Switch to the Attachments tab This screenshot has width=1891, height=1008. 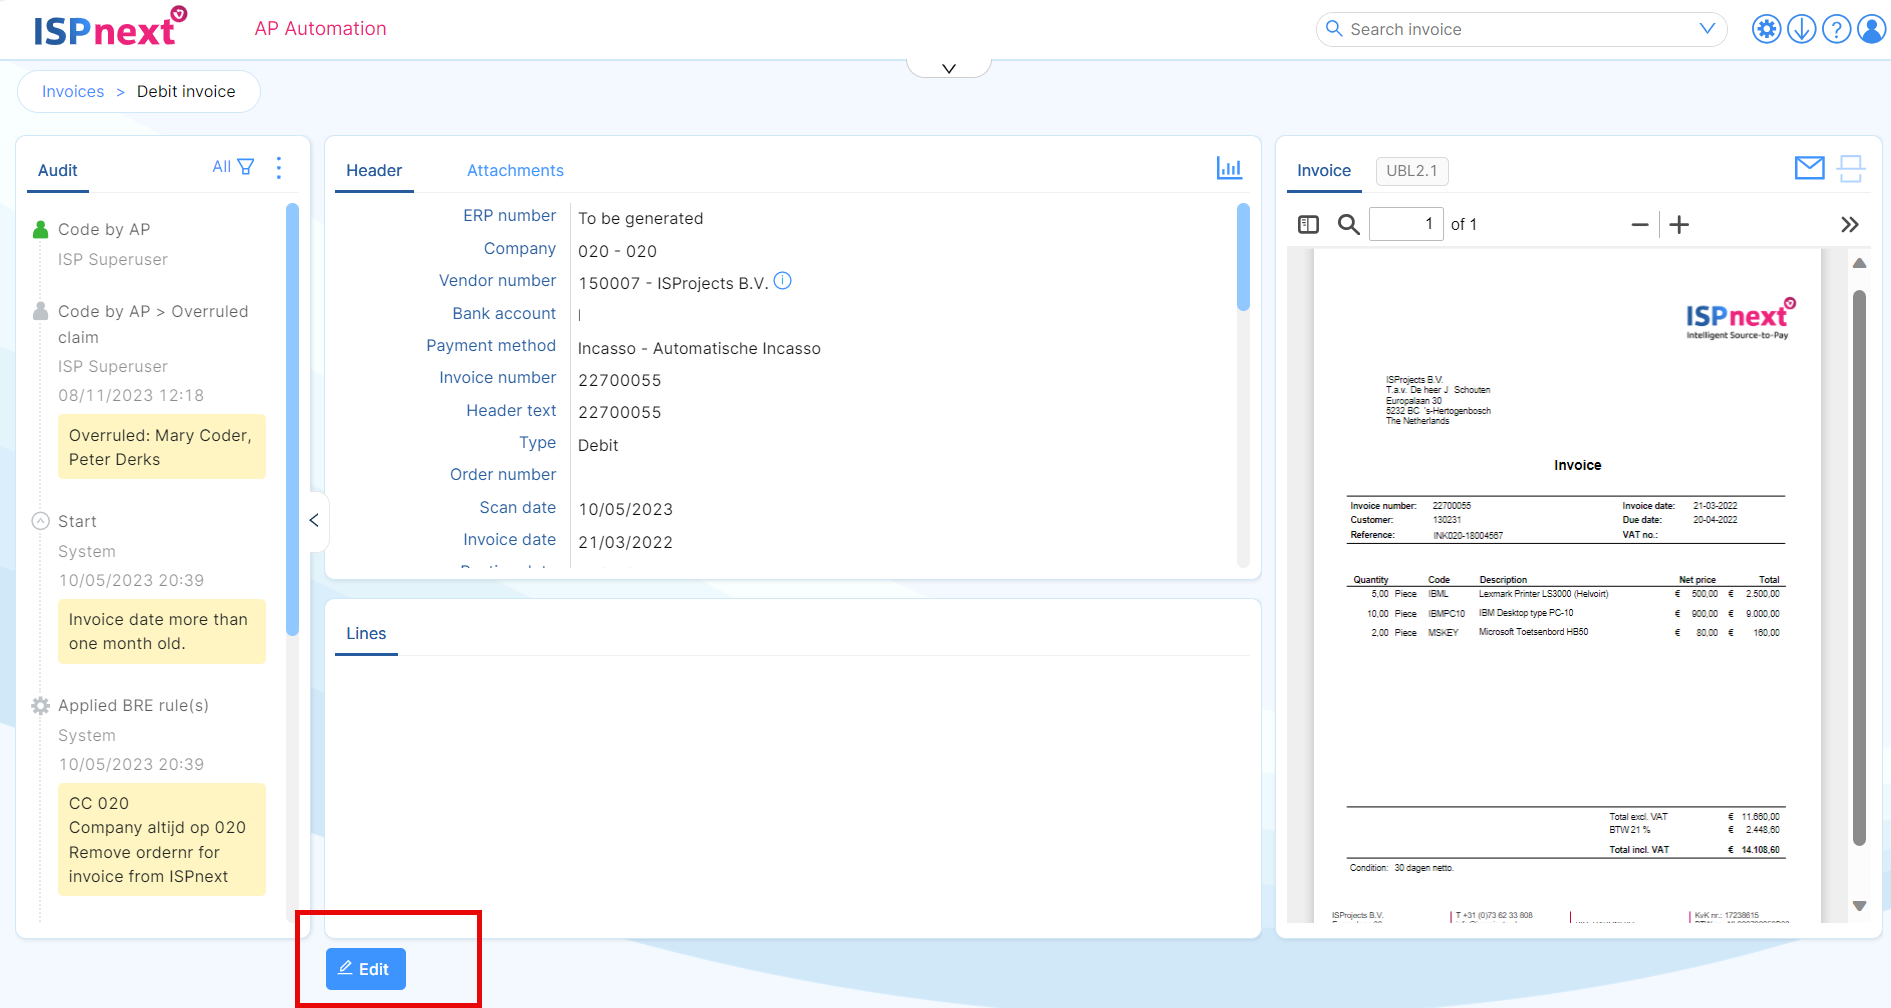pos(515,170)
